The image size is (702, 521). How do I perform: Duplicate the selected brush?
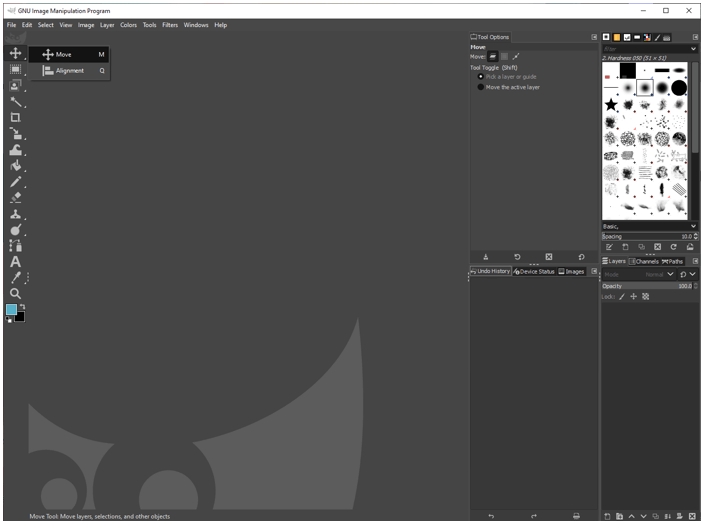[642, 247]
